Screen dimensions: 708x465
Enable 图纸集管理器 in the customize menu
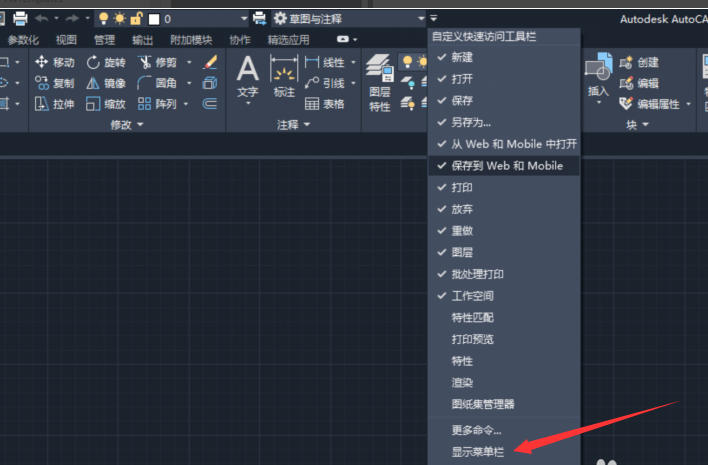pos(503,404)
